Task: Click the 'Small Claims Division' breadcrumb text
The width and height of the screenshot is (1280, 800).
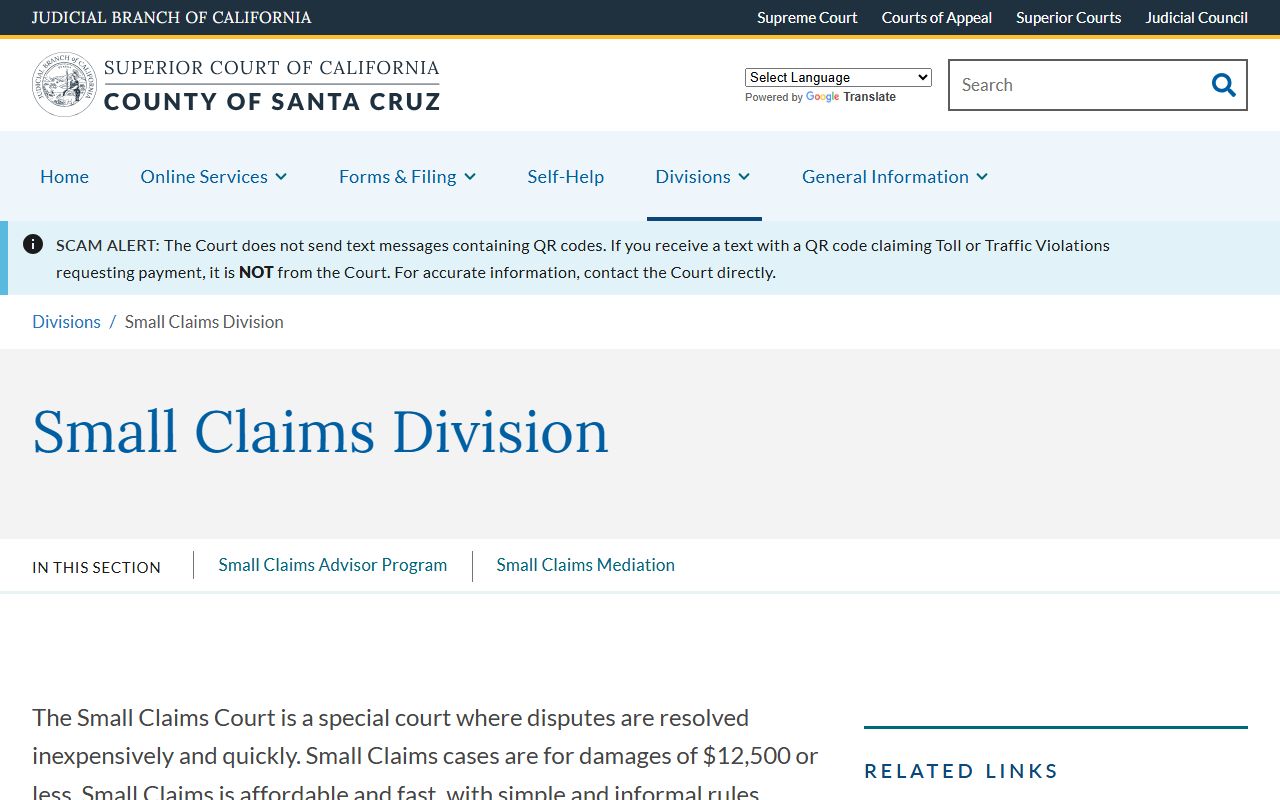Action: (204, 321)
